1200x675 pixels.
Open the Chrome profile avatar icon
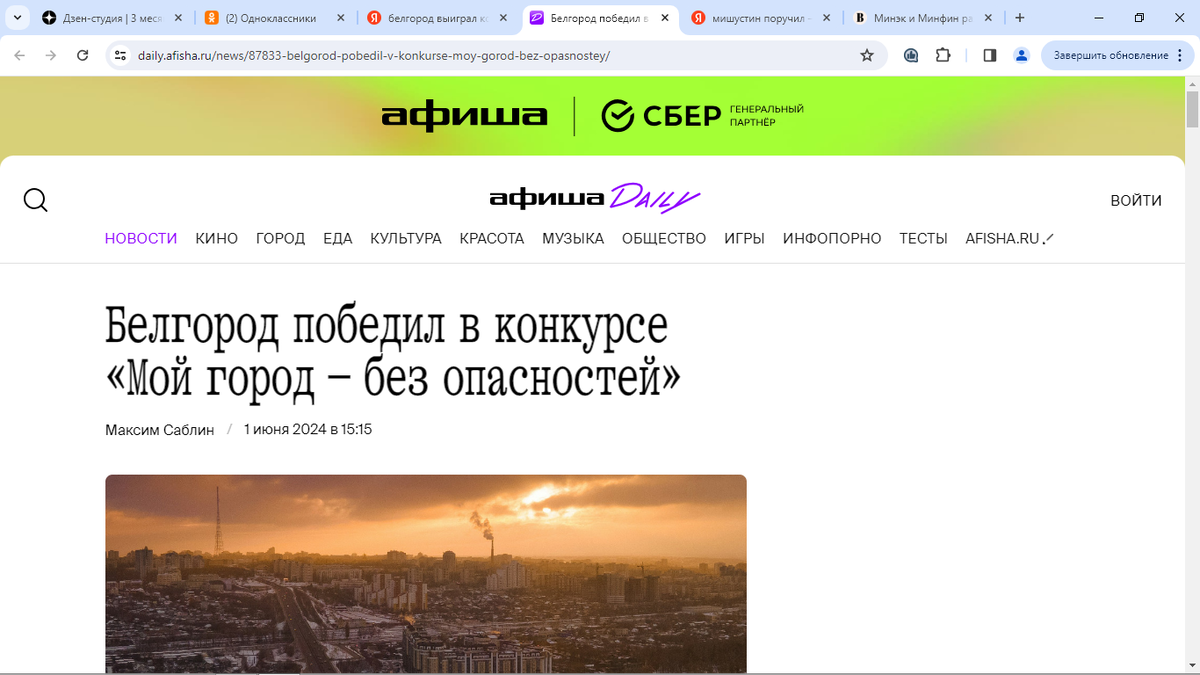[1021, 55]
